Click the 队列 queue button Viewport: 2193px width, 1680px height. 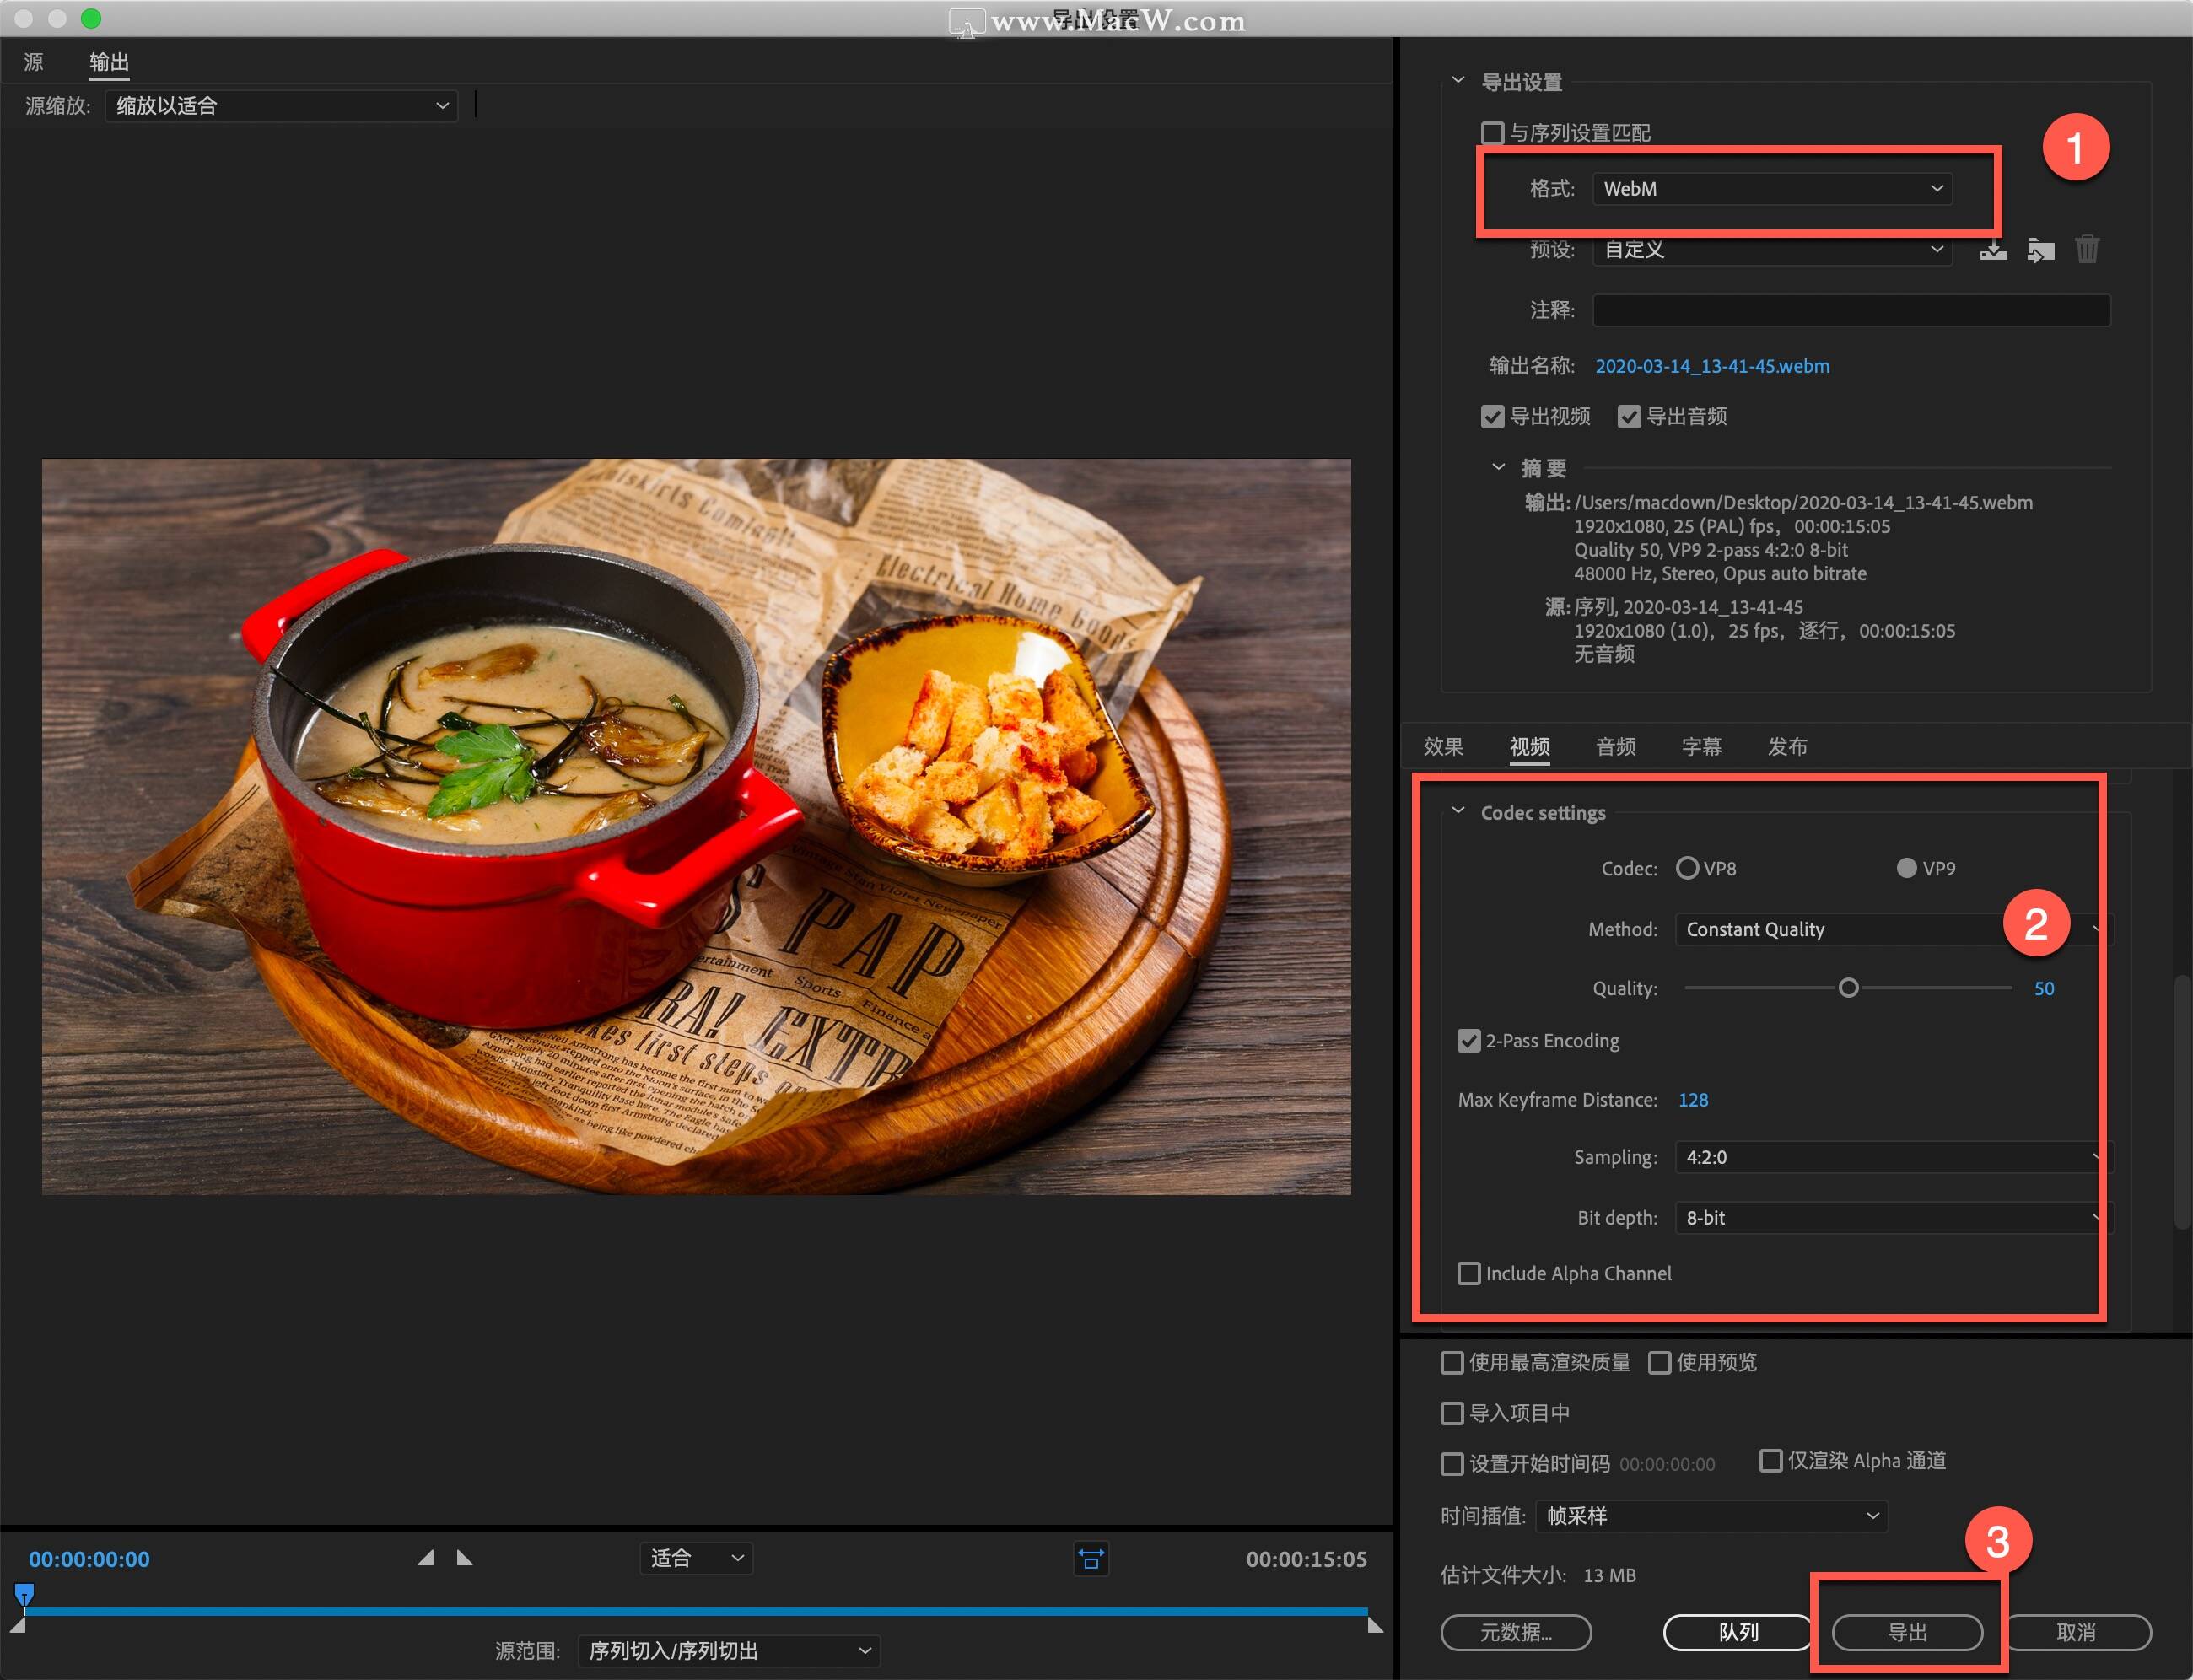[x=1737, y=1632]
